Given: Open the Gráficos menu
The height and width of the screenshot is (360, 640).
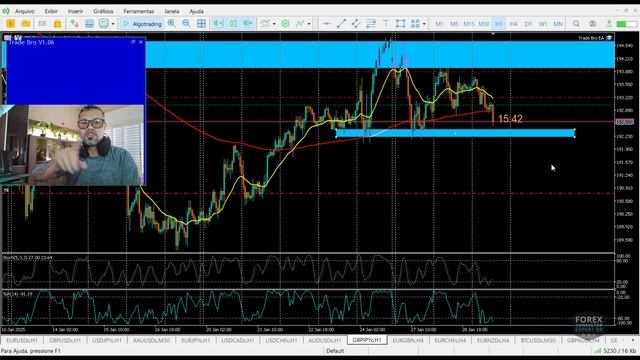Looking at the screenshot, I should [103, 11].
